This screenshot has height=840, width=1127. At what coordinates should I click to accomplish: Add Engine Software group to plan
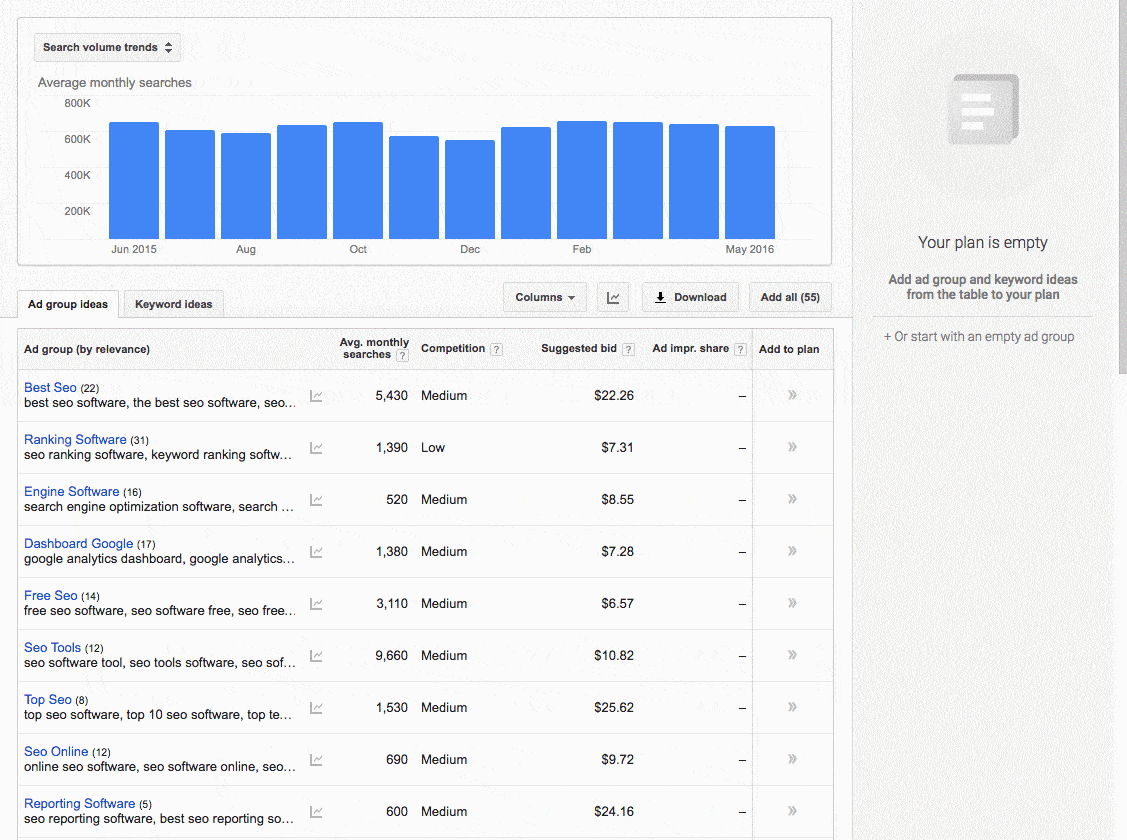pyautogui.click(x=792, y=499)
